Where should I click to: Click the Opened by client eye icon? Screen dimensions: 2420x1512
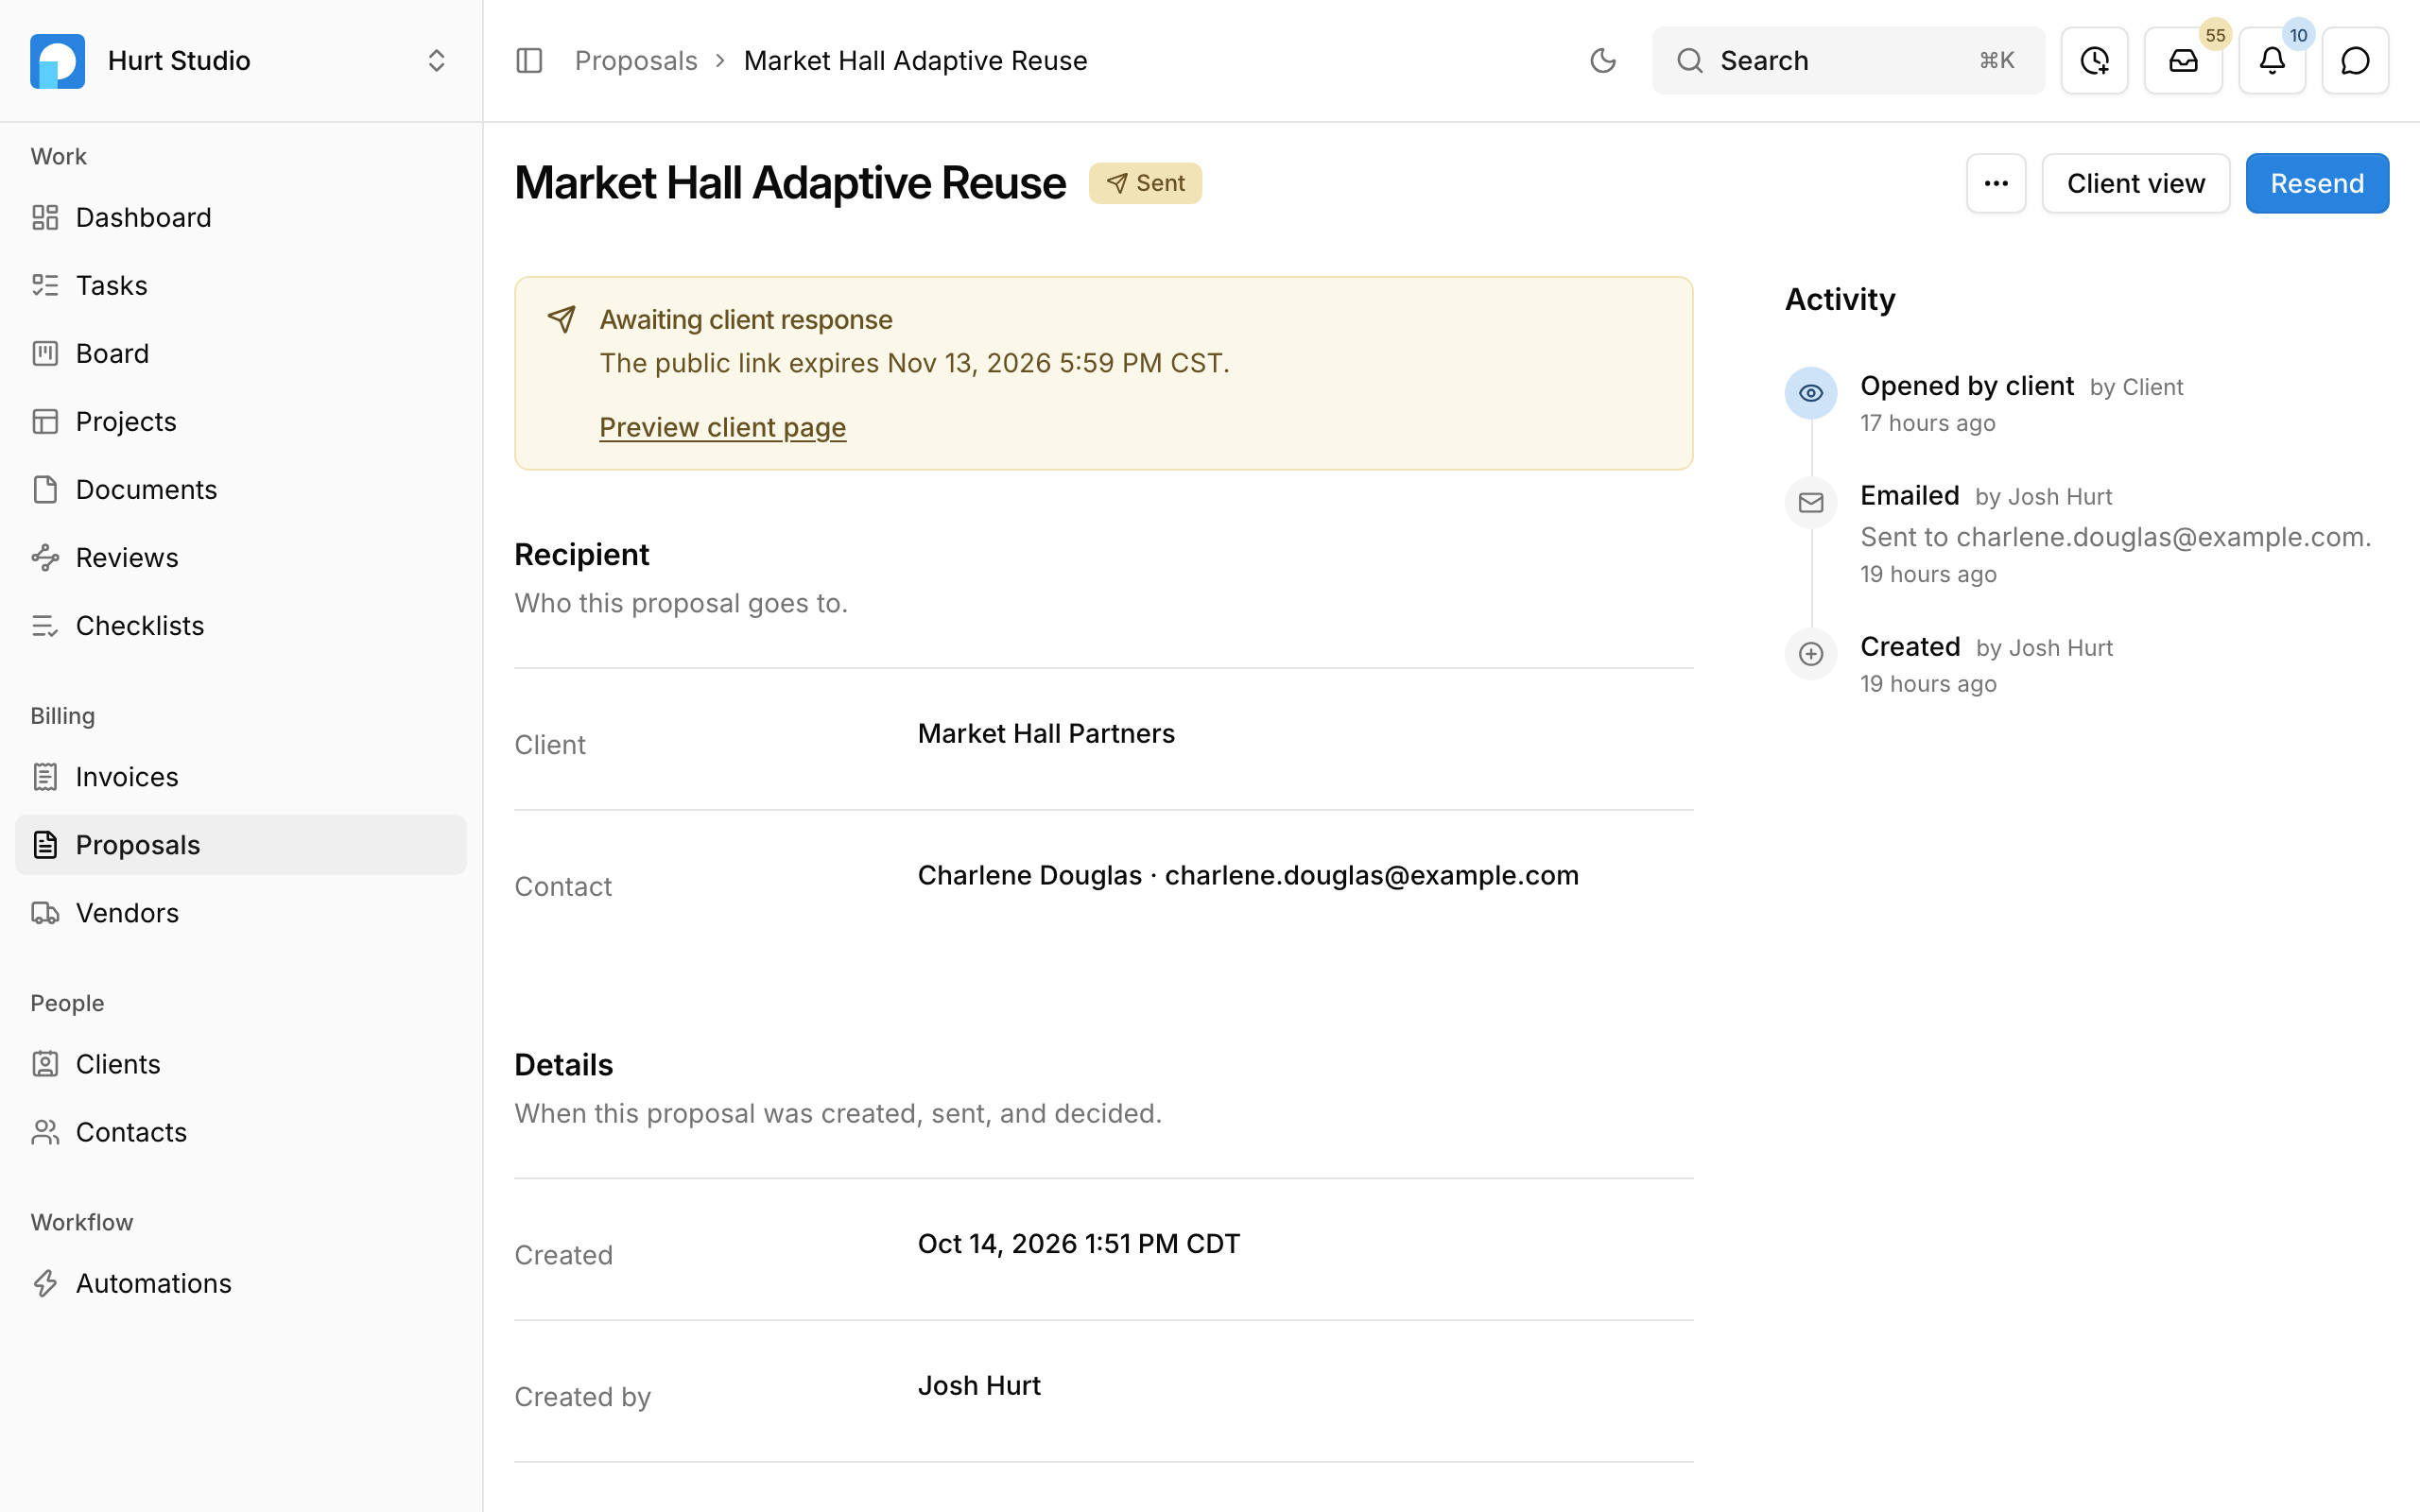[1810, 393]
